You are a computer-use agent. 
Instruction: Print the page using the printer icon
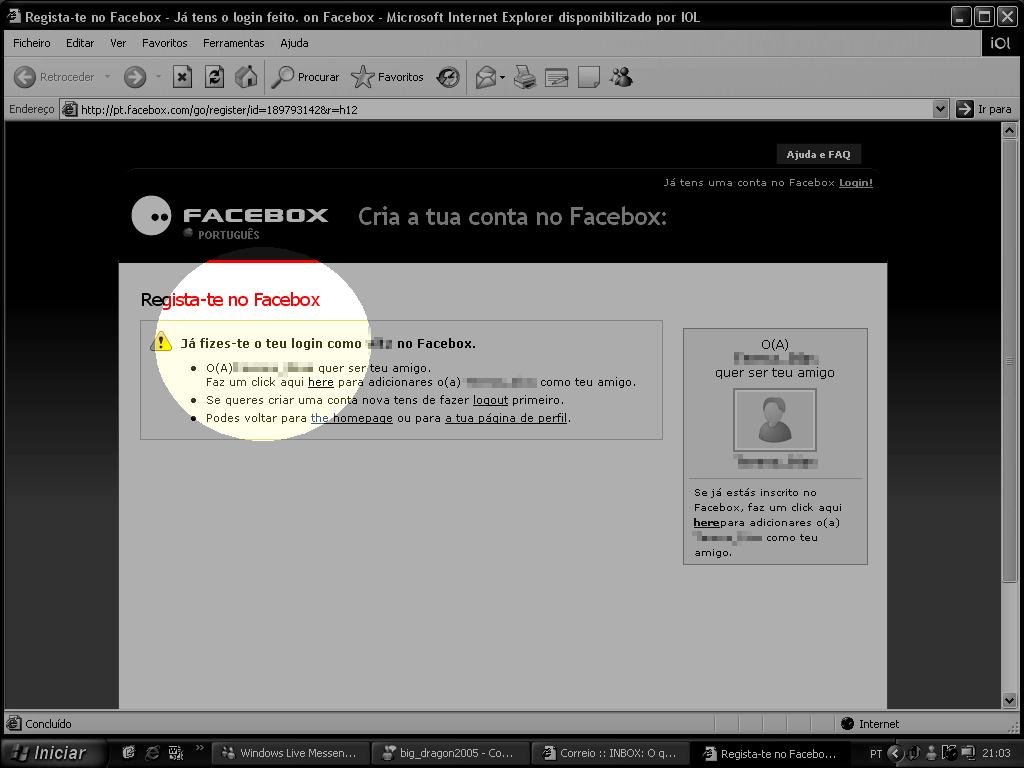click(524, 78)
